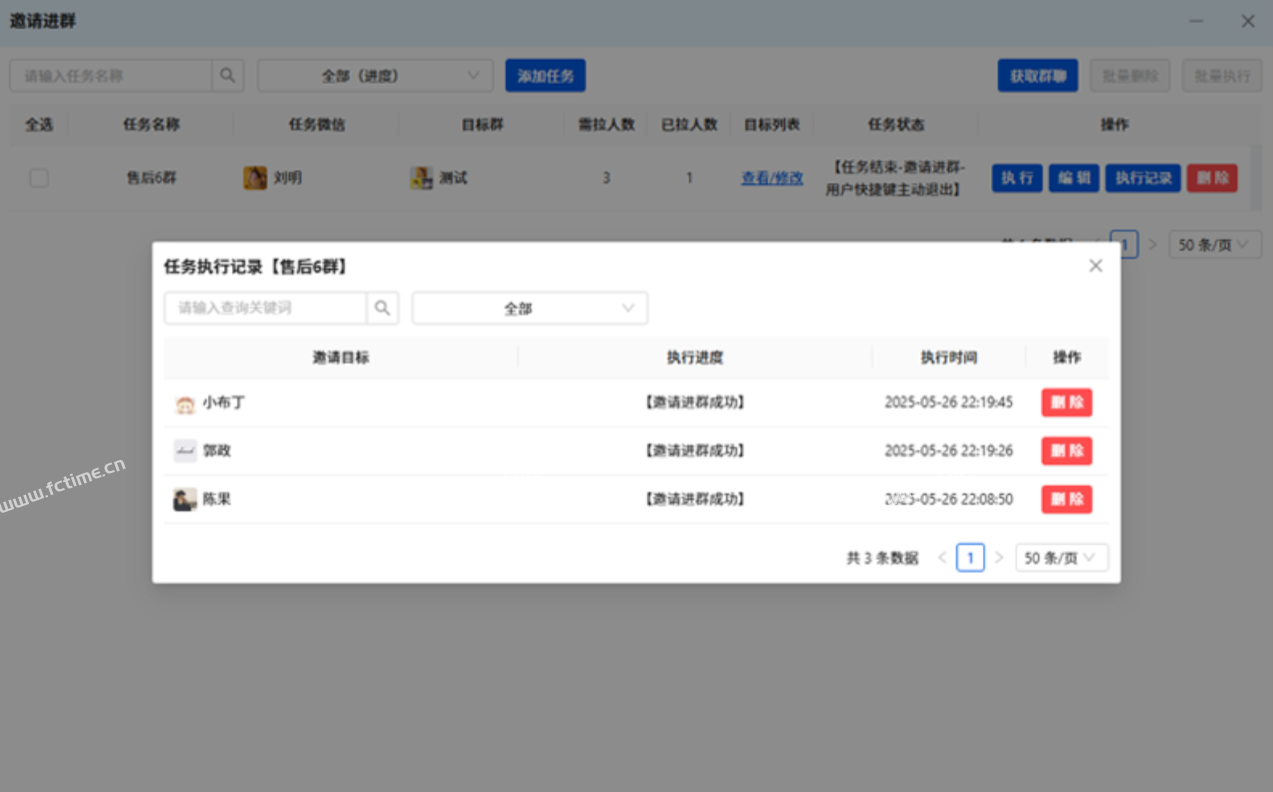Click the 获取群聊 button
The width and height of the screenshot is (1273, 792).
click(x=1038, y=75)
